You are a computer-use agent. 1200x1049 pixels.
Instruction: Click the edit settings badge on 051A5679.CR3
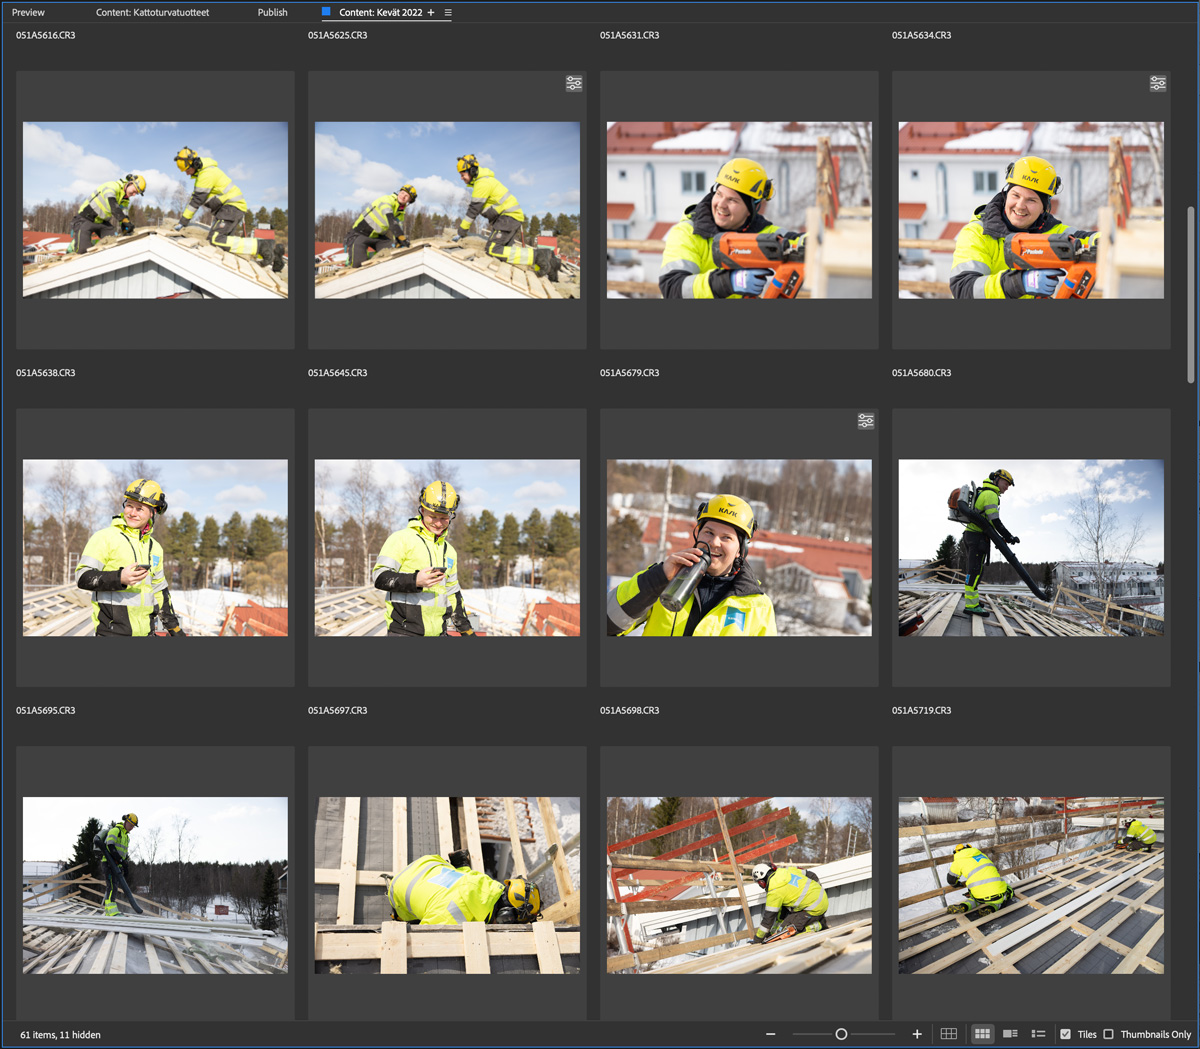point(866,422)
